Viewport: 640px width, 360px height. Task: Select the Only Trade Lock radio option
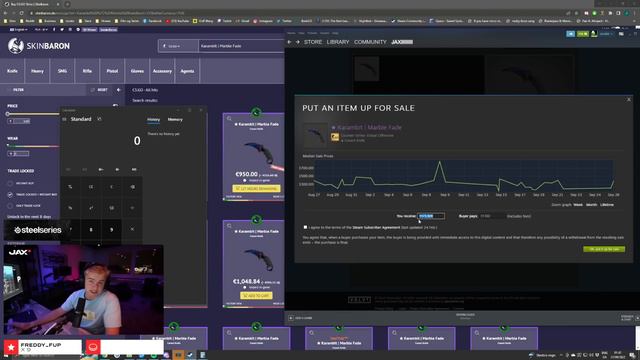(10, 206)
